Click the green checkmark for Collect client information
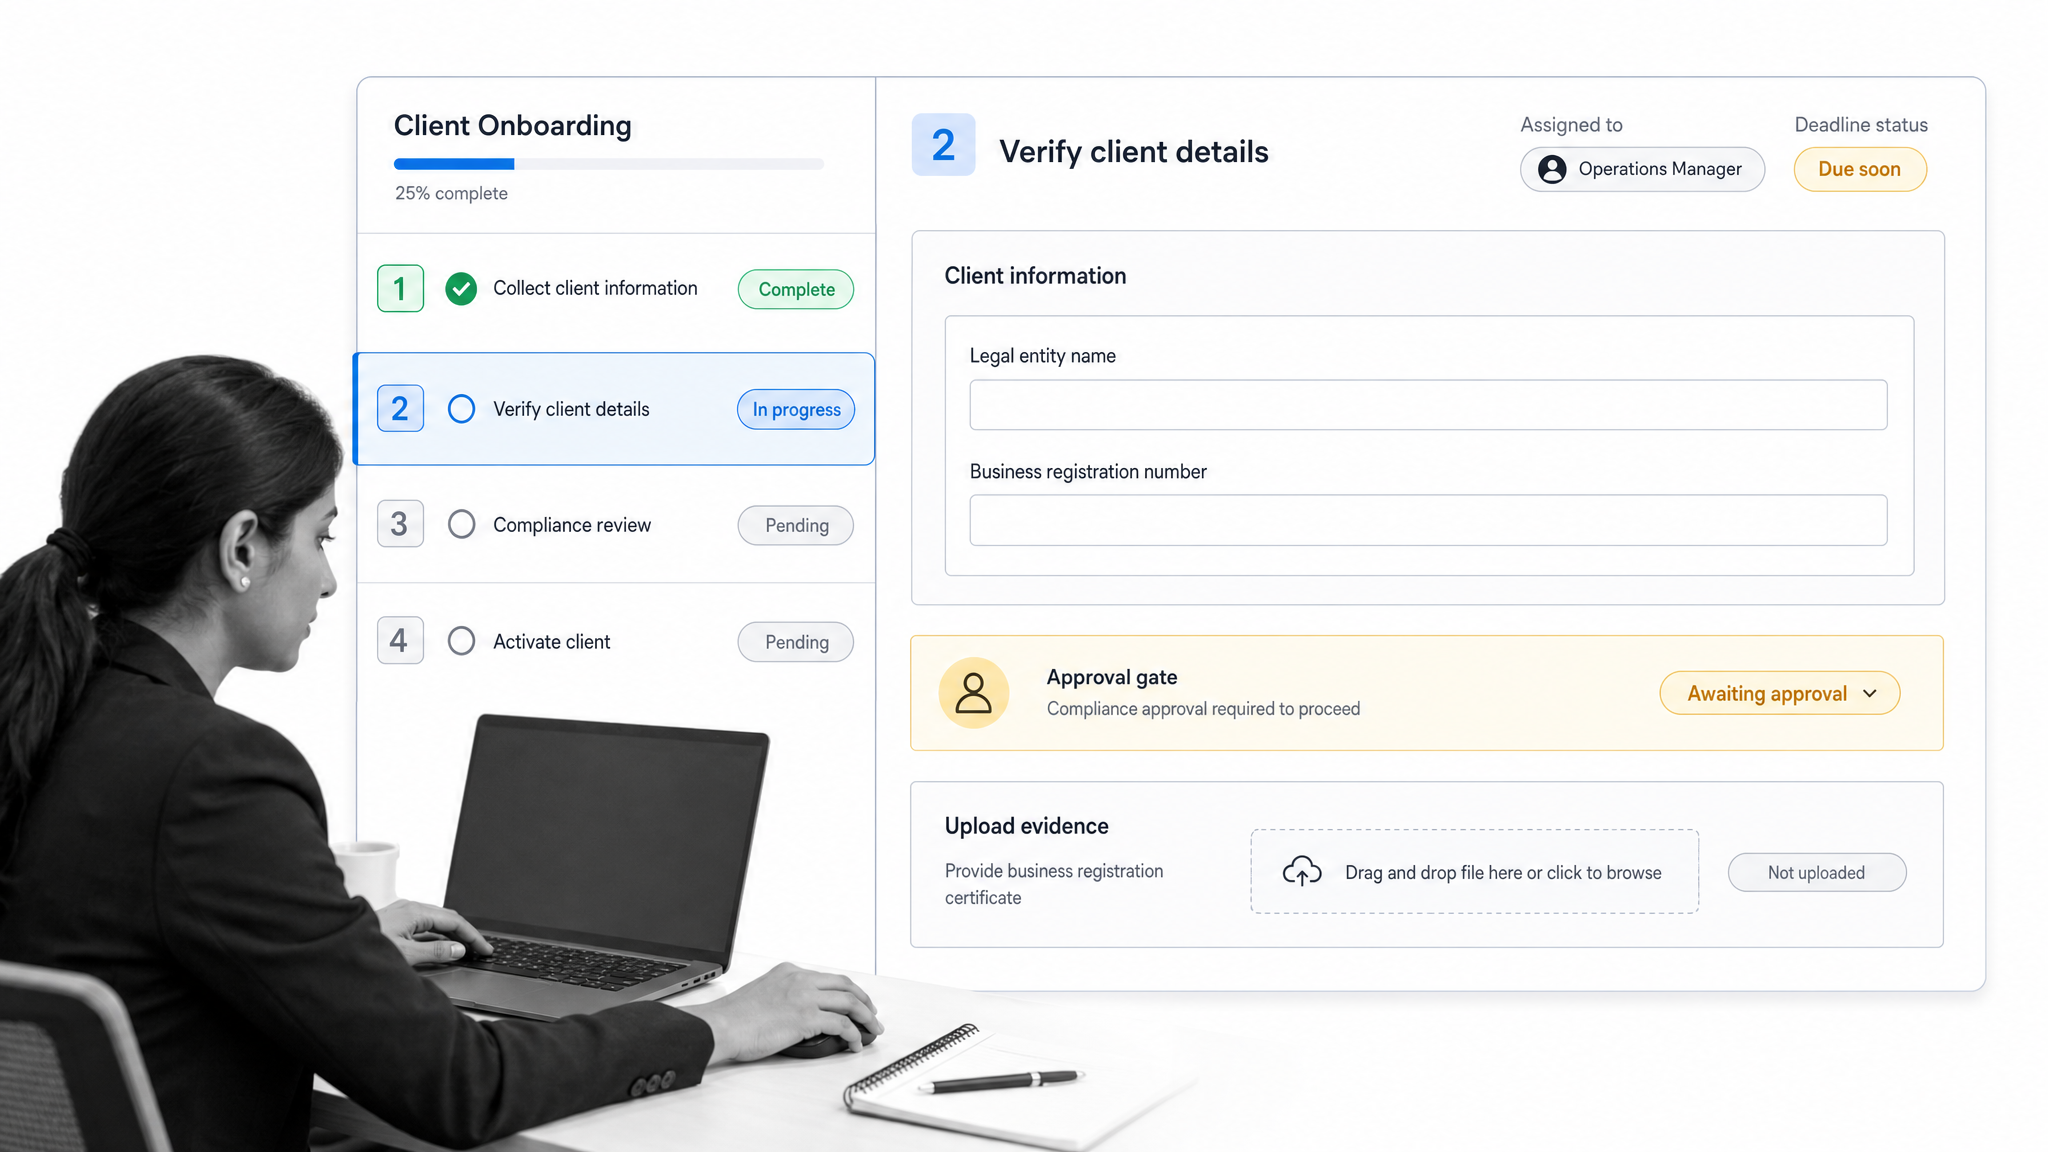 coord(461,289)
